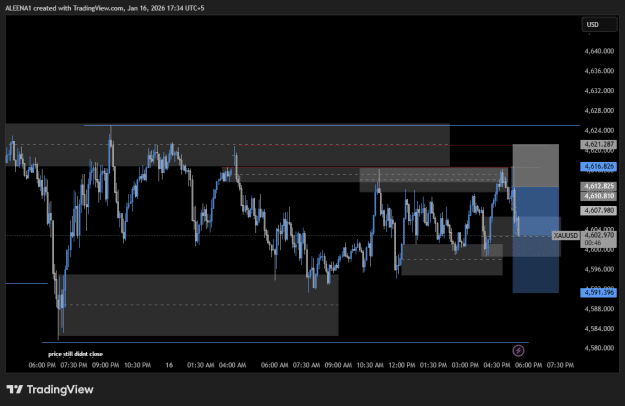This screenshot has height=406, width=625.
Task: Open the USD currency selector
Action: pyautogui.click(x=599, y=25)
